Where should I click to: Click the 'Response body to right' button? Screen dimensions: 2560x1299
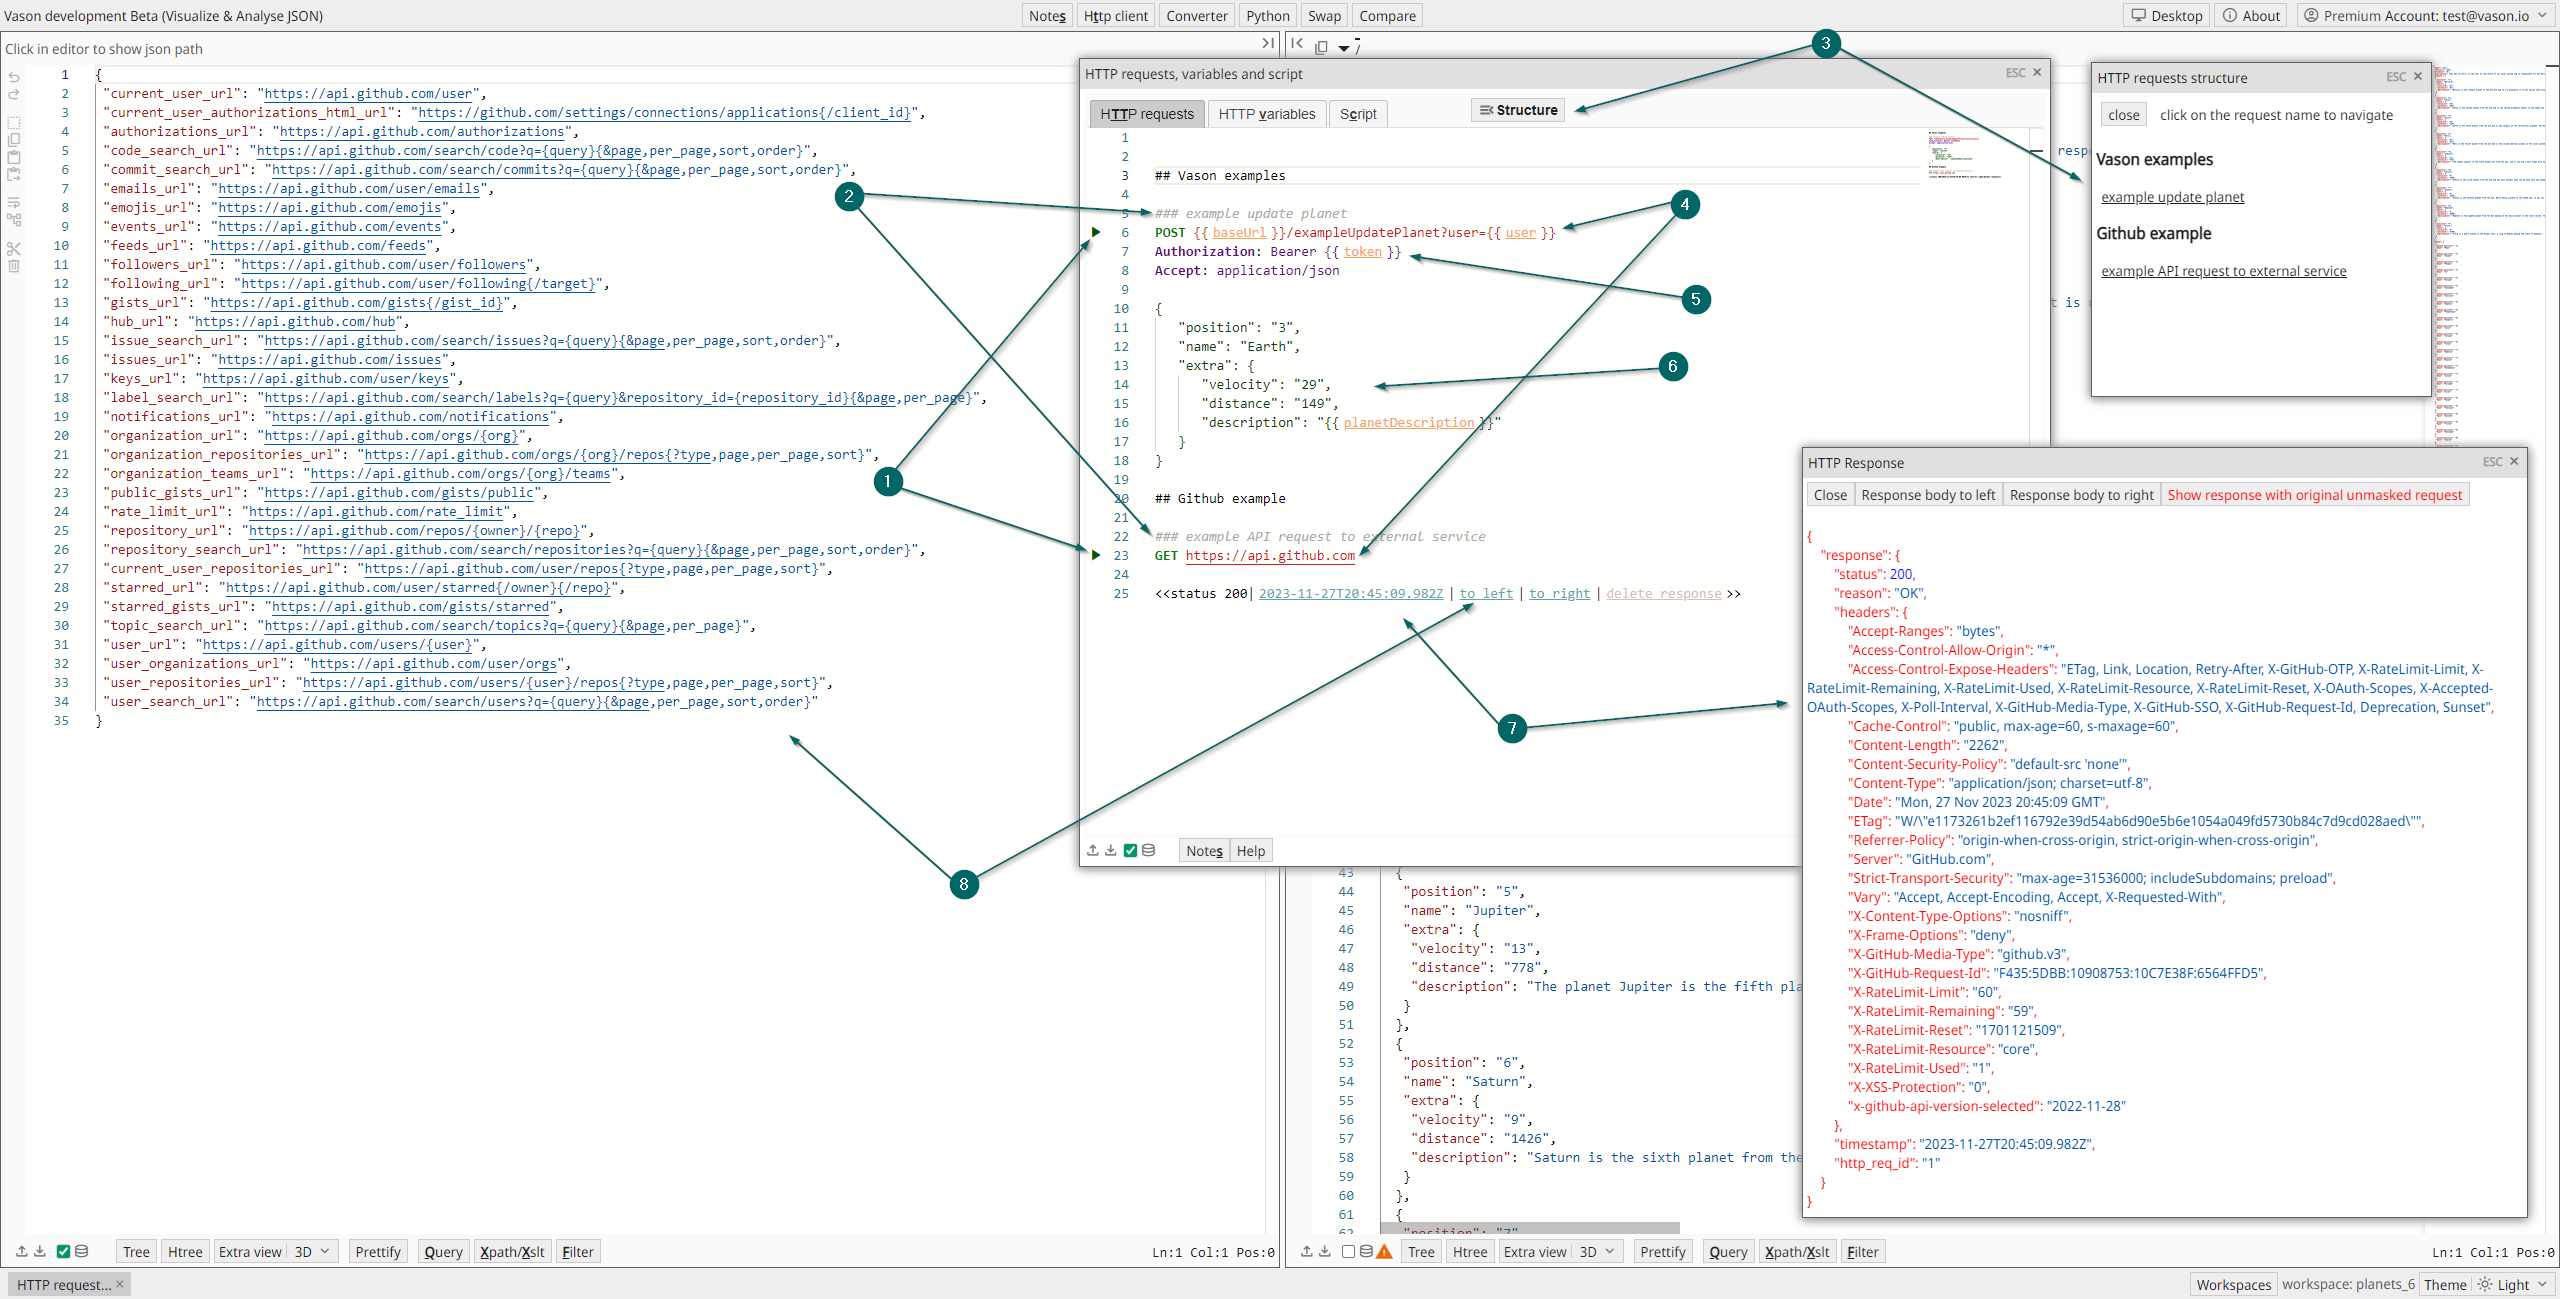coord(2081,495)
